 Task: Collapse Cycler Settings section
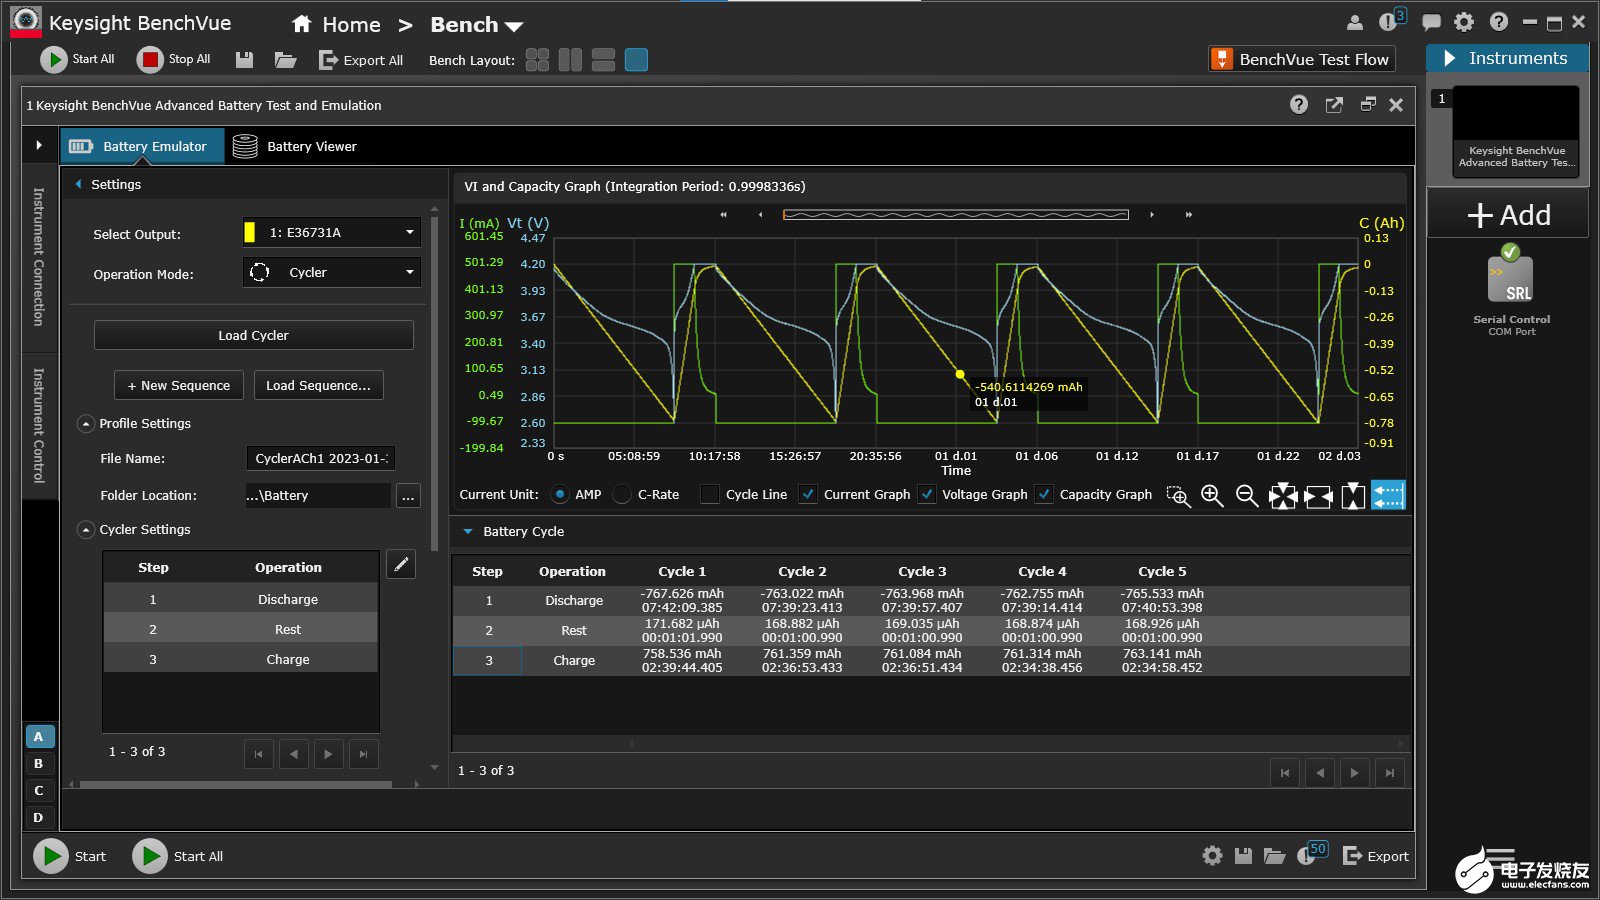pos(86,530)
